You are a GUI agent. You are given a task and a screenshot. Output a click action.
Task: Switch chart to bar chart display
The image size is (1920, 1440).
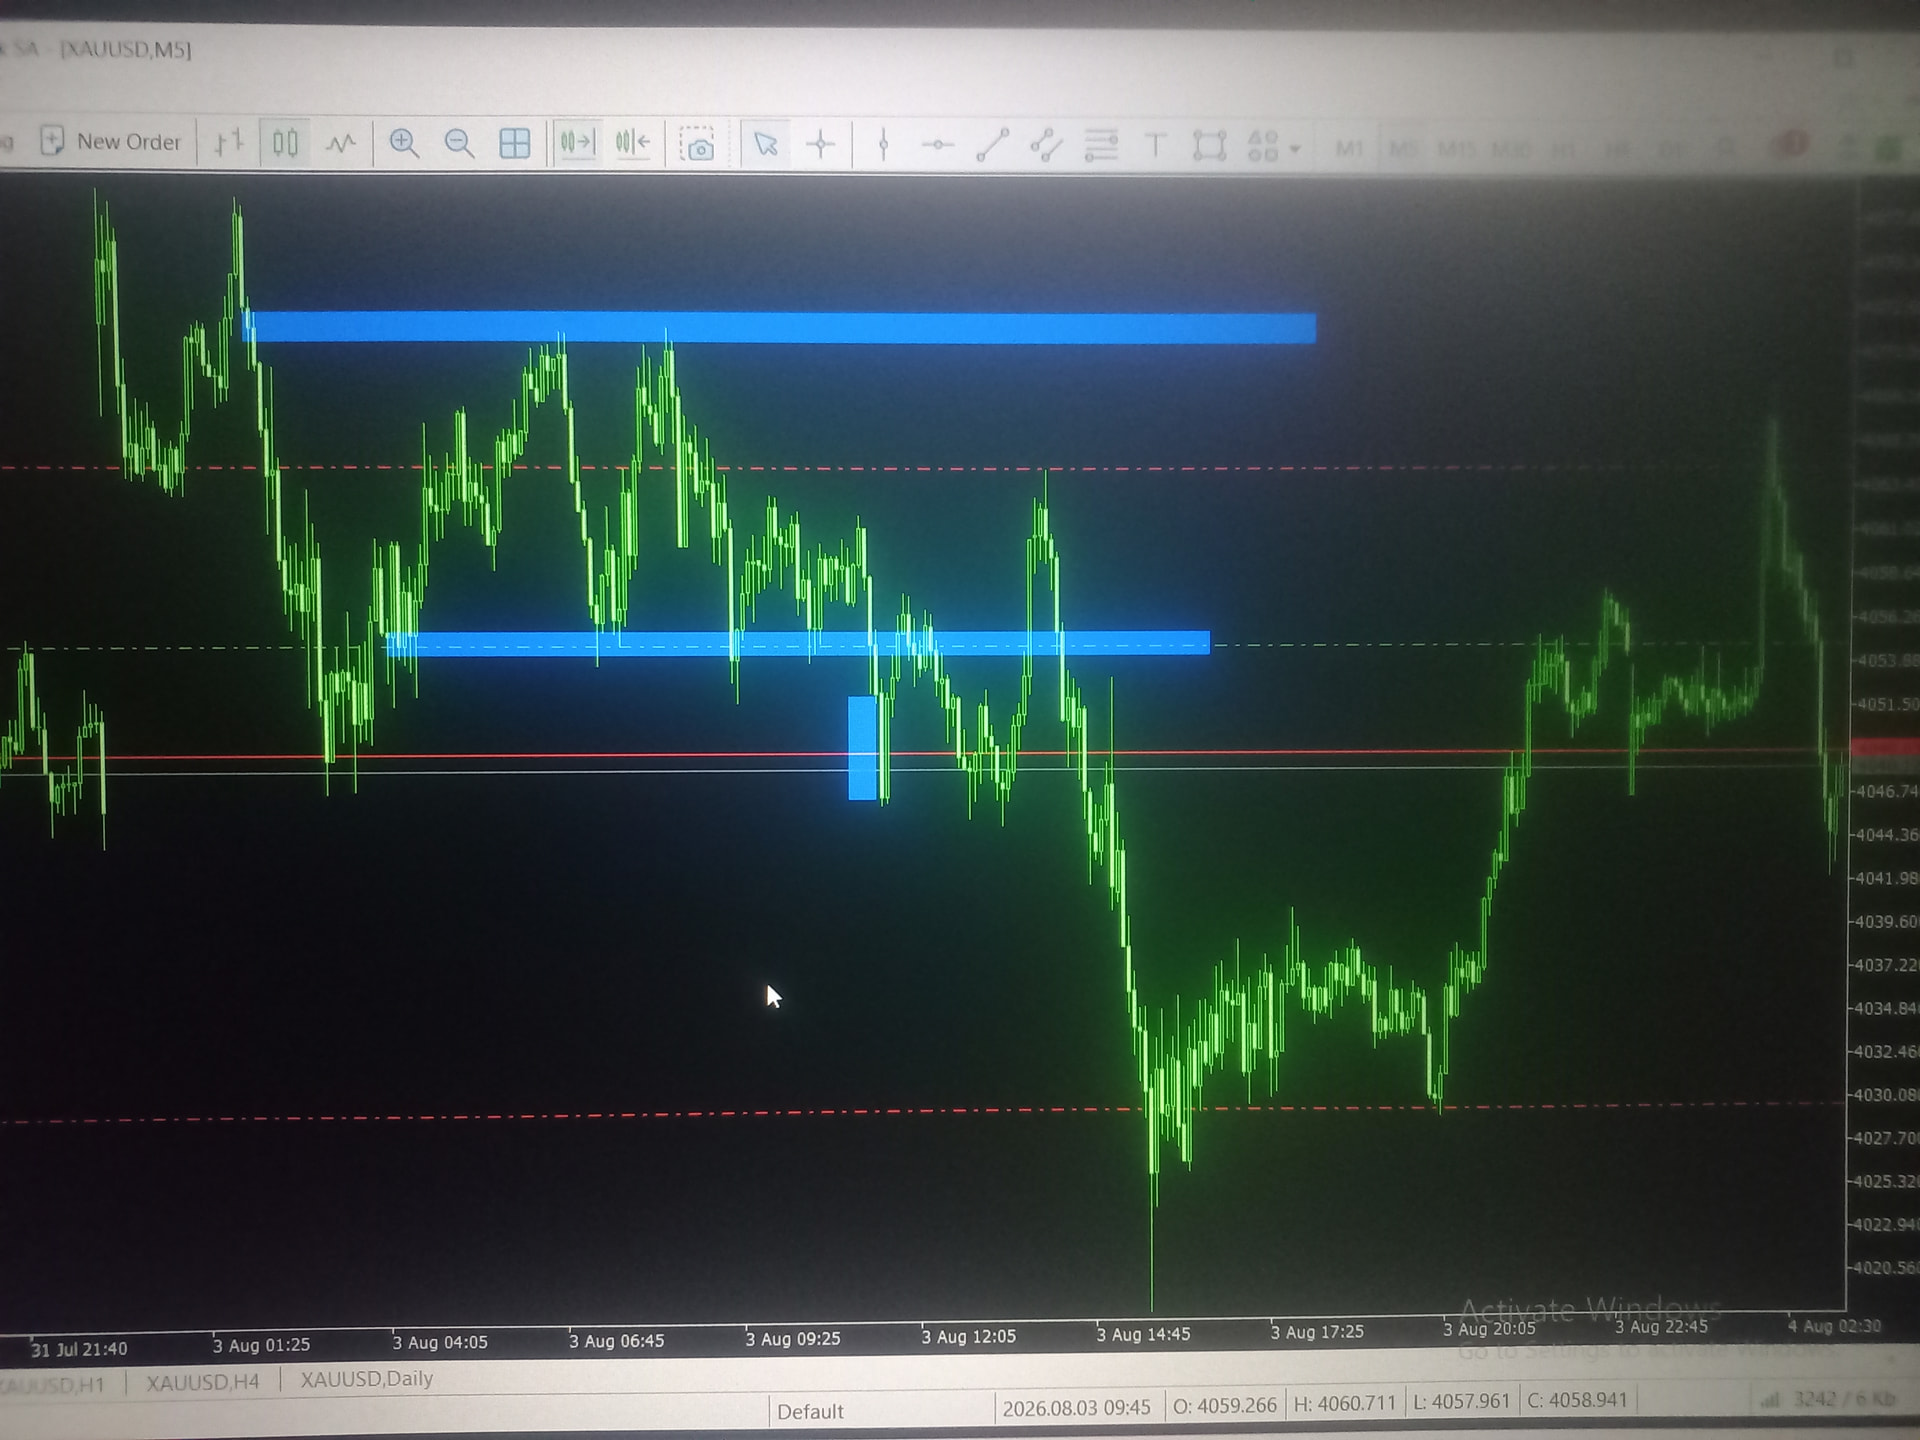[229, 143]
